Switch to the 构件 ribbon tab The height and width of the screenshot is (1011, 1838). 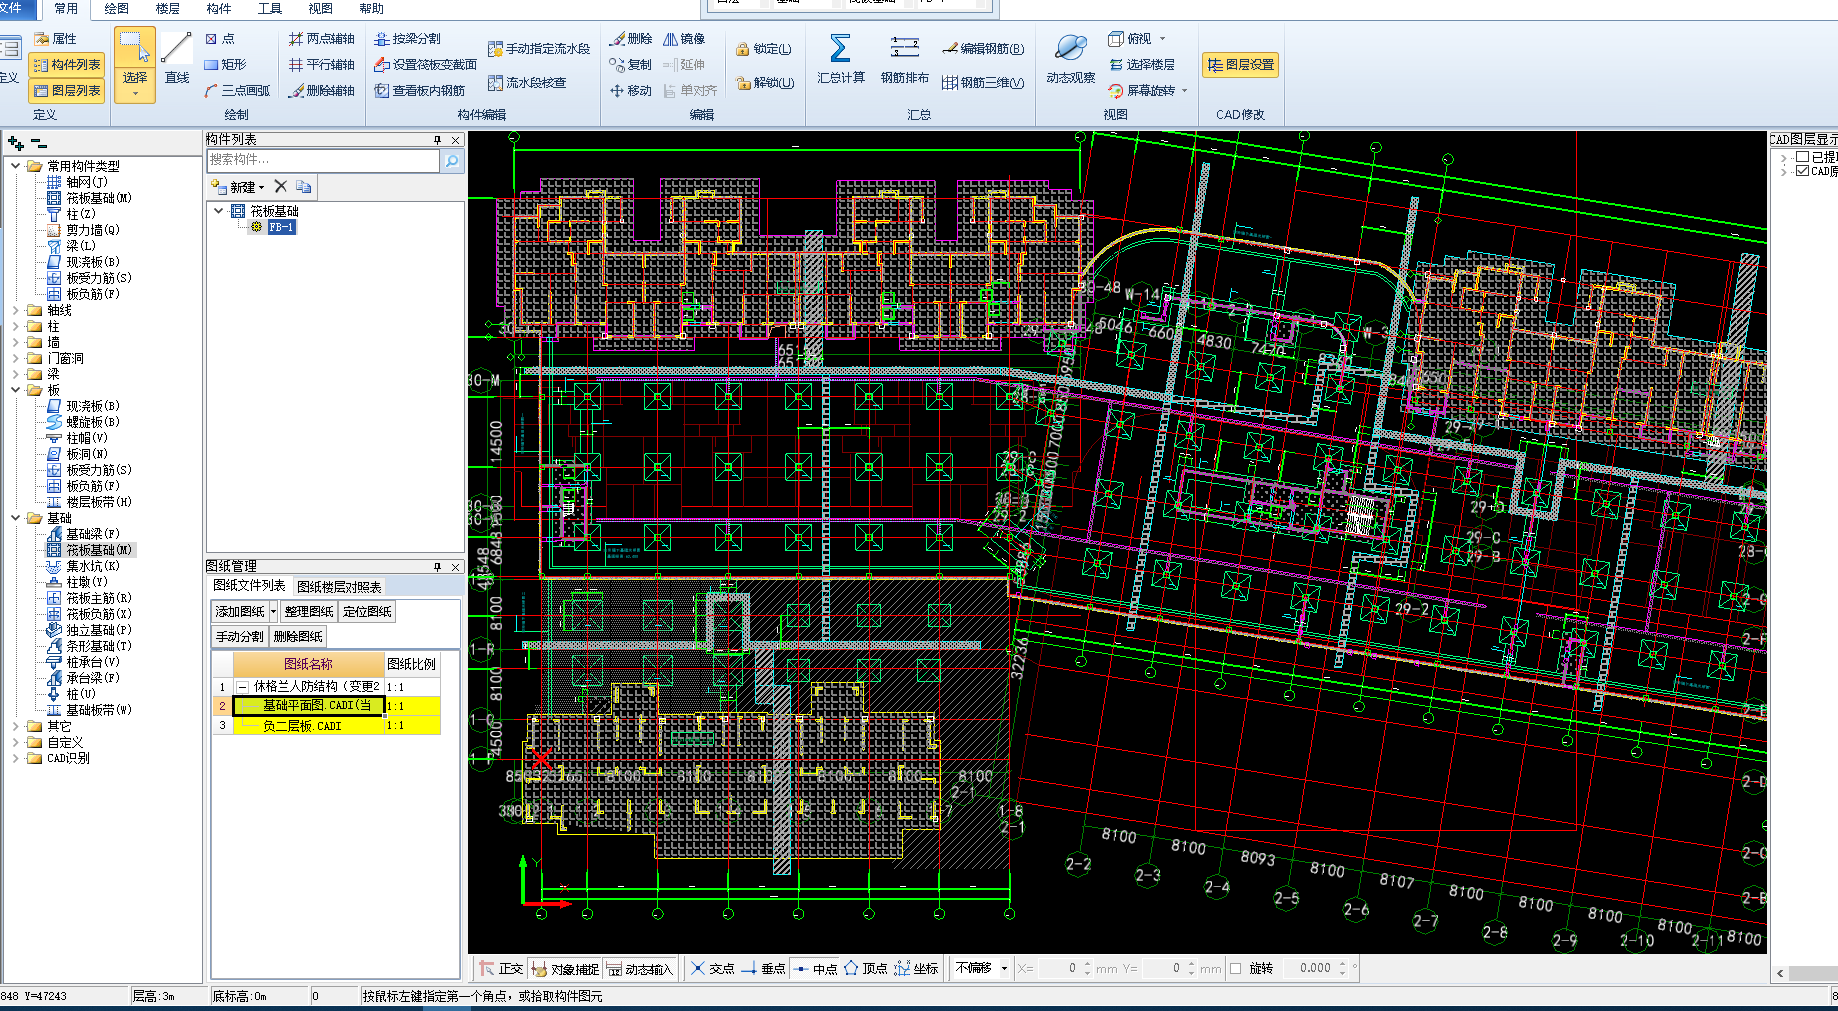(x=219, y=9)
